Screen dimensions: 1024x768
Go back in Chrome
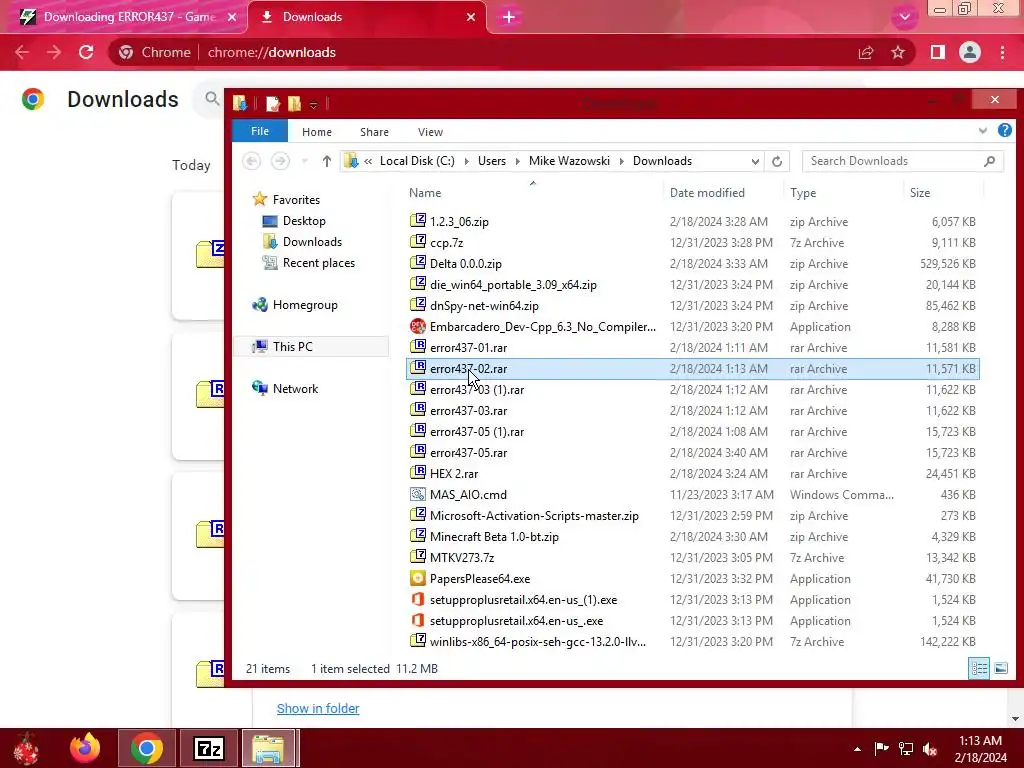(22, 52)
